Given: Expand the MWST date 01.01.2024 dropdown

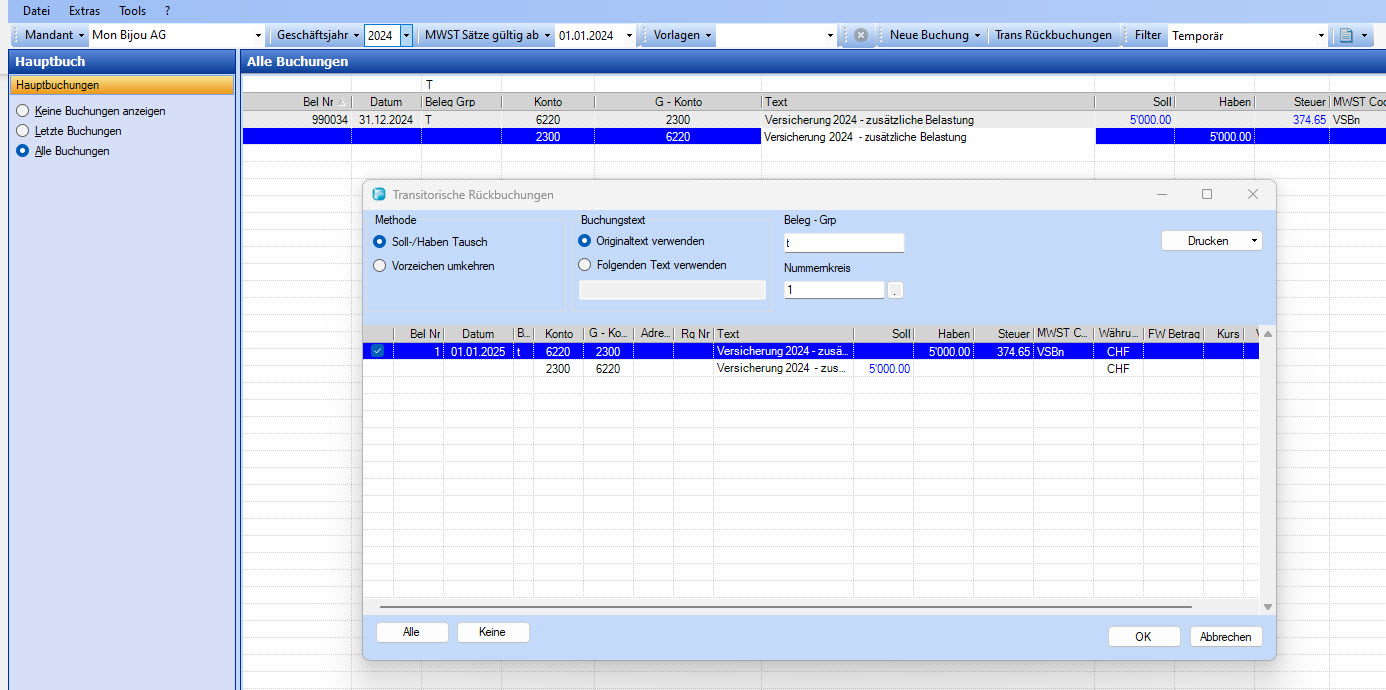Looking at the screenshot, I should pos(629,35).
